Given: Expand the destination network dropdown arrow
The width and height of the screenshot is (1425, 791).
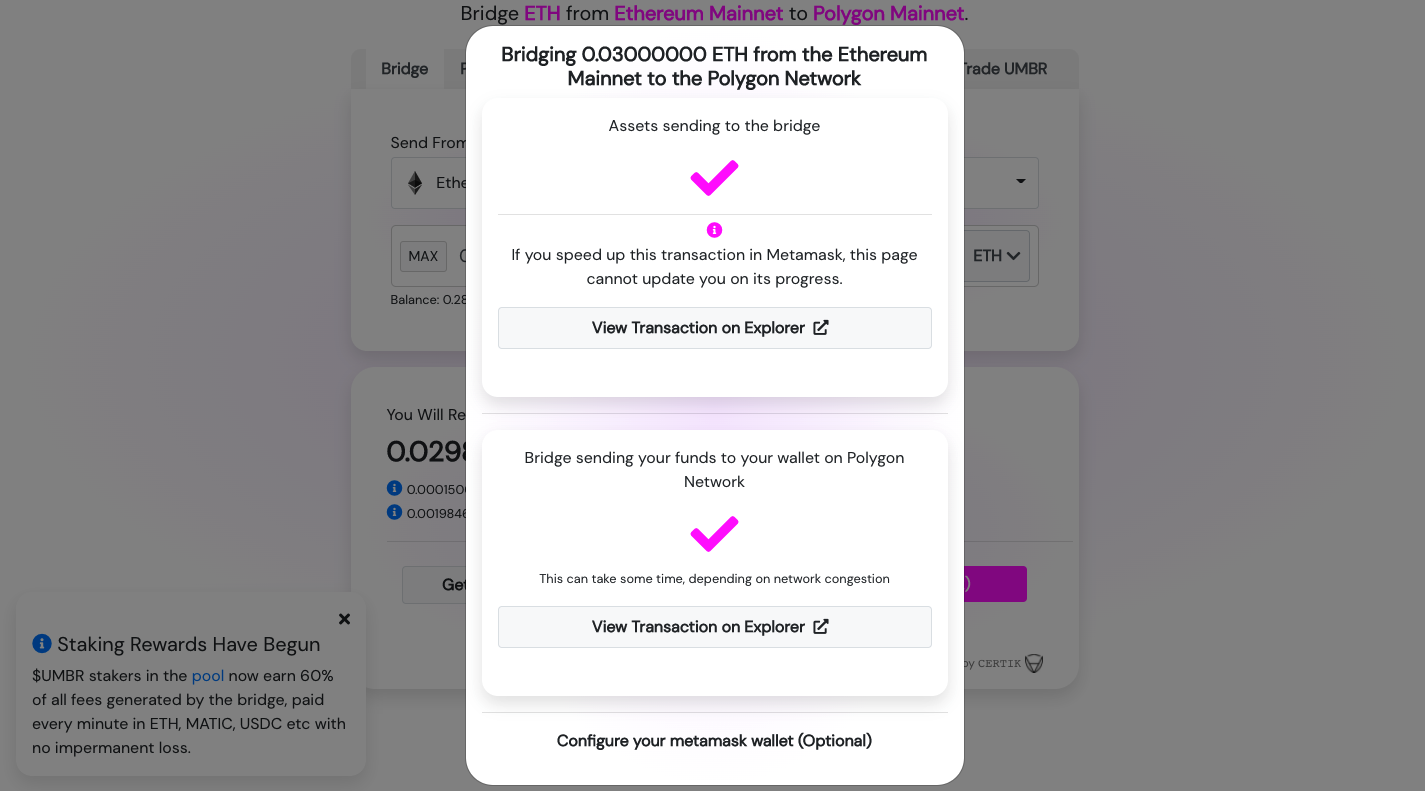Looking at the screenshot, I should click(1021, 182).
